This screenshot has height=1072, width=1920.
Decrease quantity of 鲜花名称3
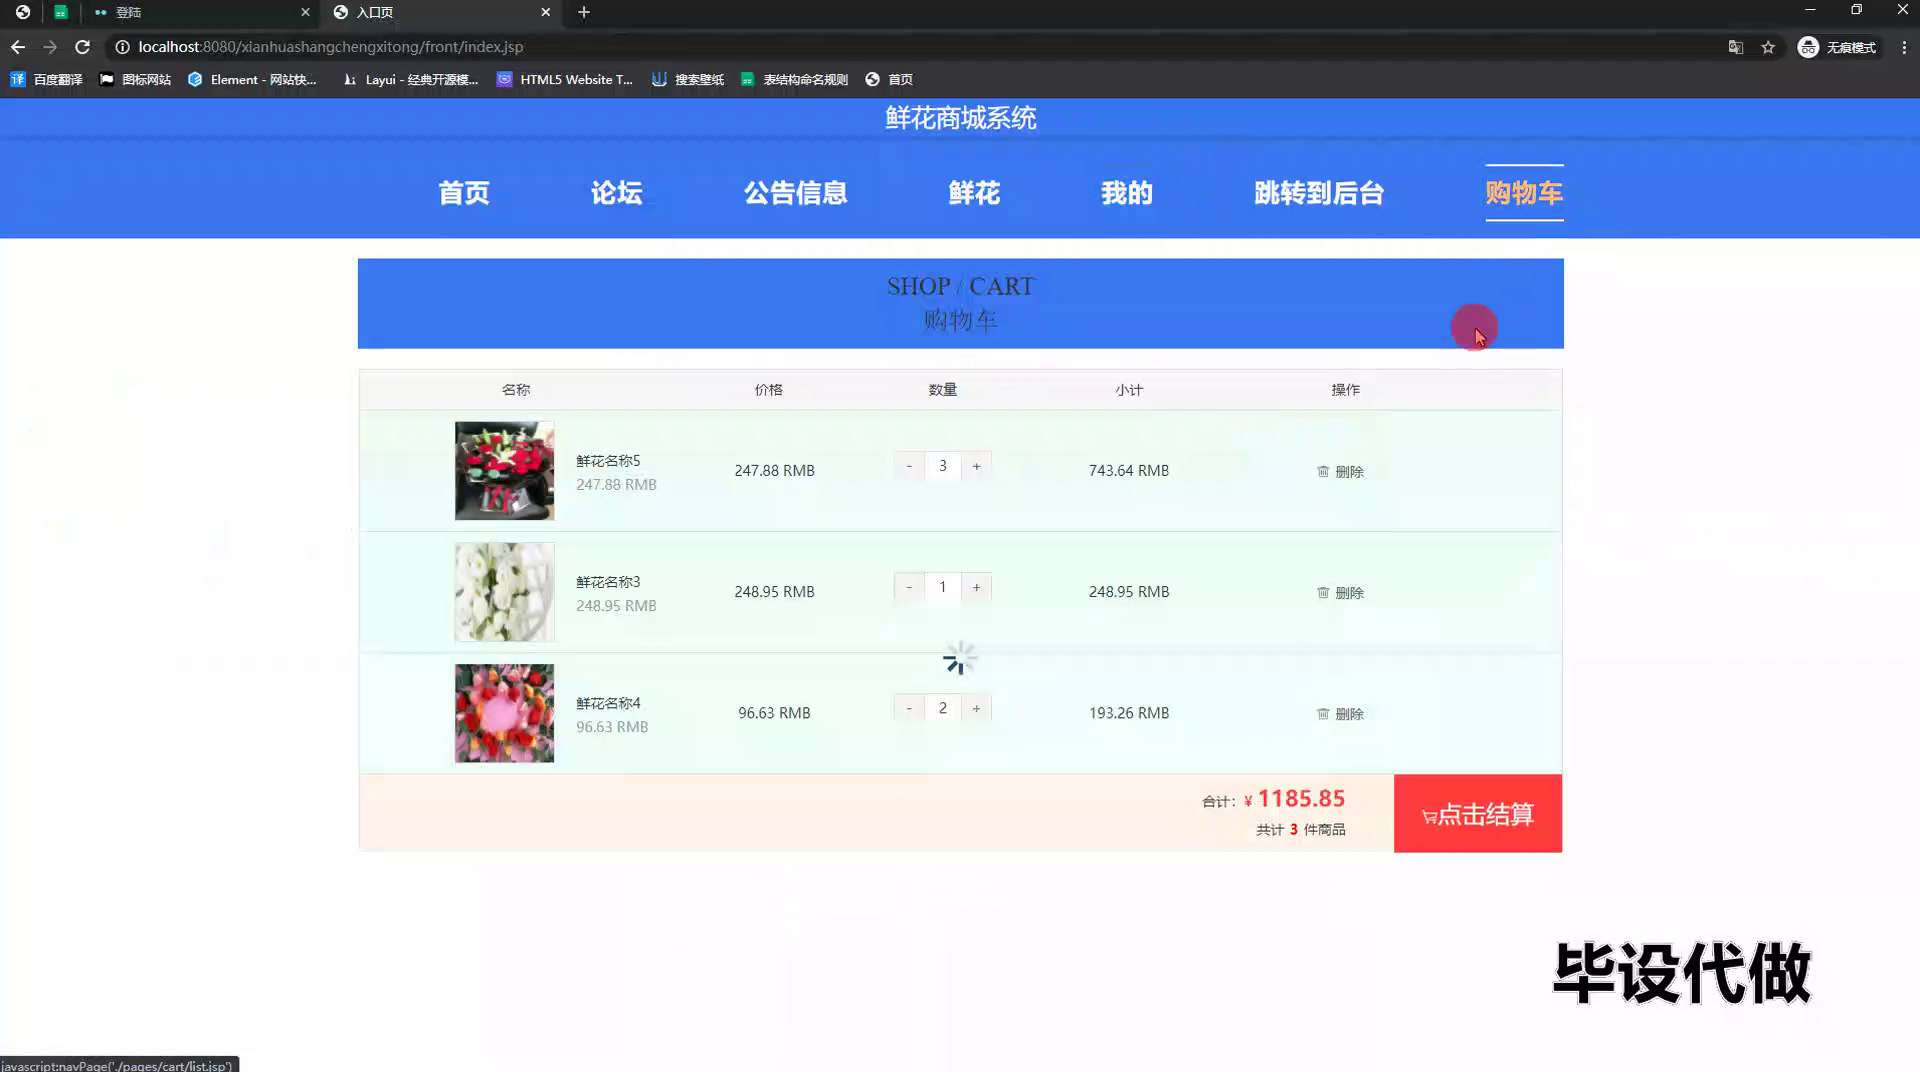(909, 587)
